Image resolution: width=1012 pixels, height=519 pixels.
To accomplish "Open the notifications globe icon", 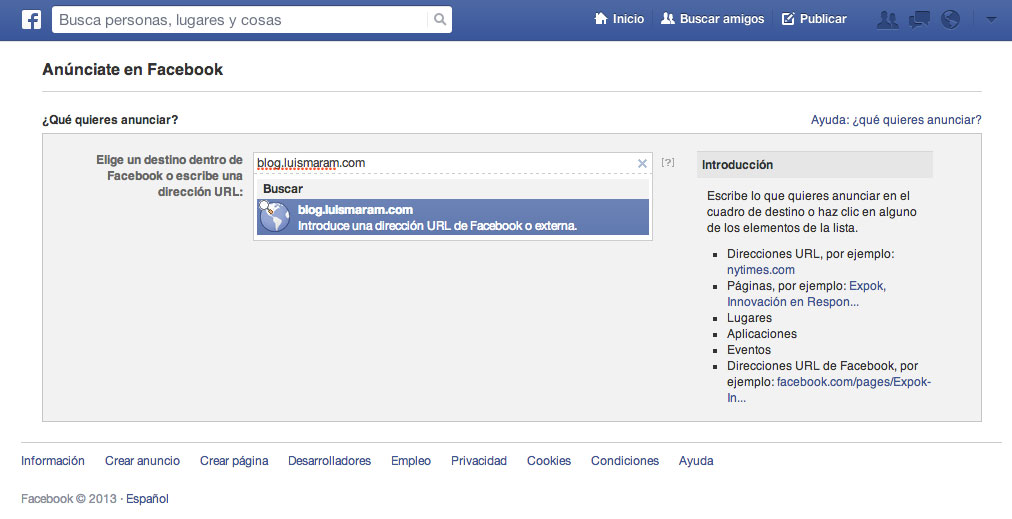I will point(950,19).
